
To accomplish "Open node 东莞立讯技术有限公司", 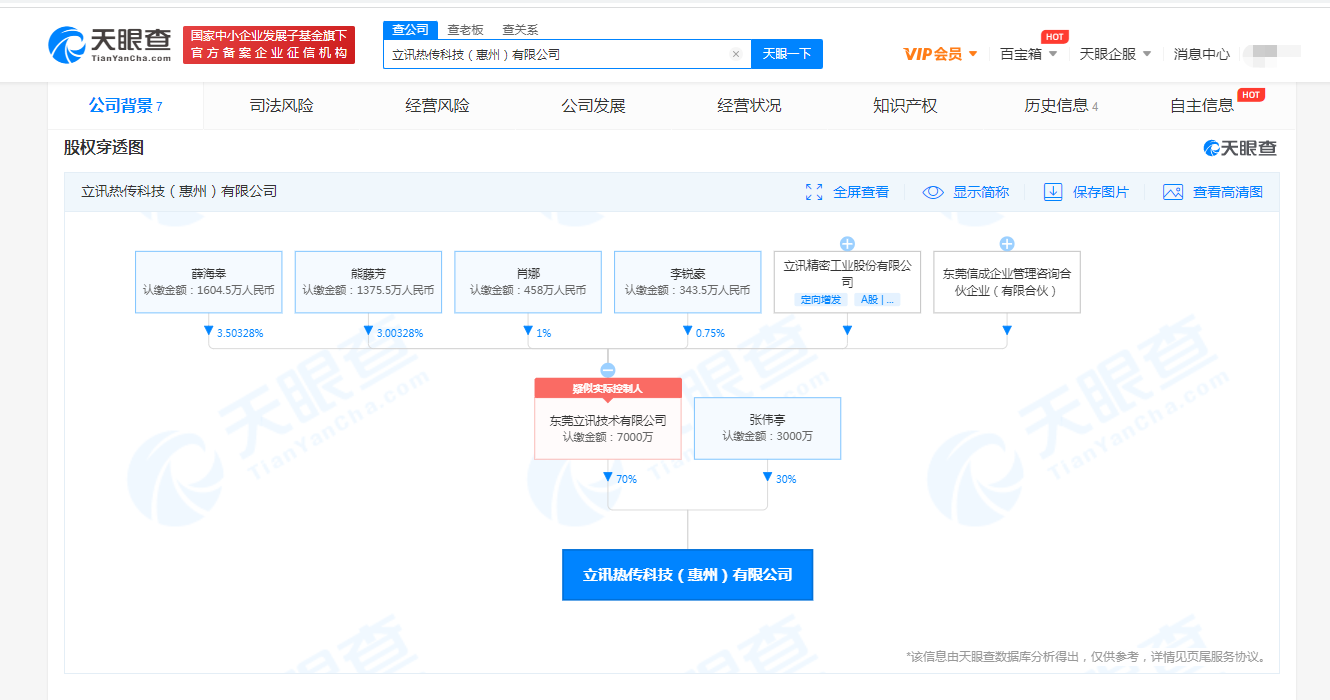I will [608, 428].
